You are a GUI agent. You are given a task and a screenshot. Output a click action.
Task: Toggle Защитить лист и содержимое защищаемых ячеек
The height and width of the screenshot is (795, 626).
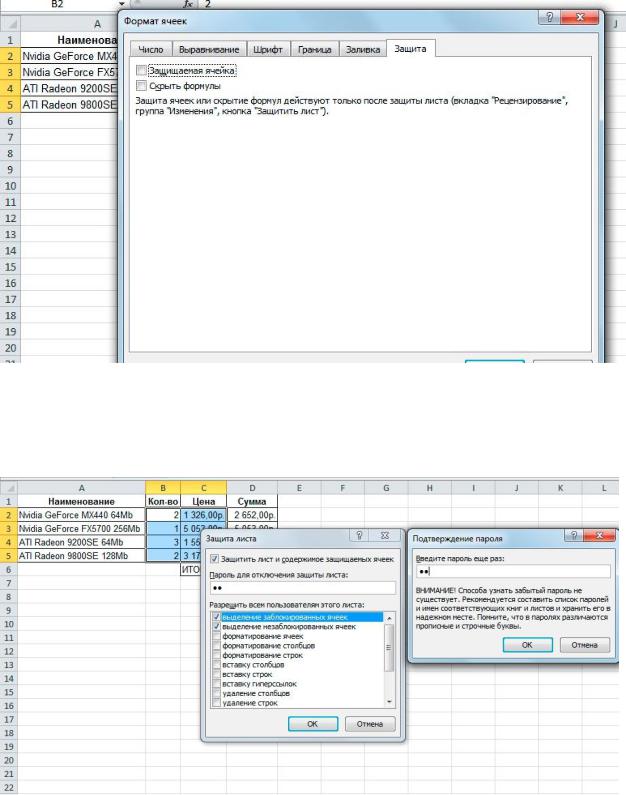(214, 559)
